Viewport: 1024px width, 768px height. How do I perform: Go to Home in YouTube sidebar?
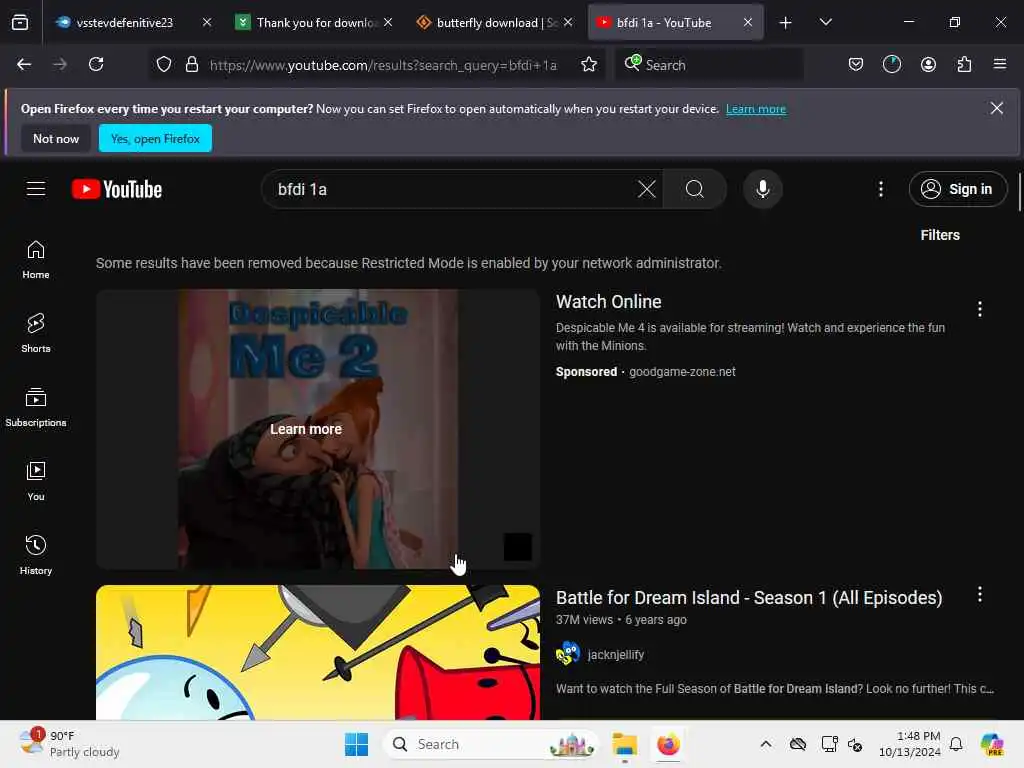pyautogui.click(x=36, y=259)
